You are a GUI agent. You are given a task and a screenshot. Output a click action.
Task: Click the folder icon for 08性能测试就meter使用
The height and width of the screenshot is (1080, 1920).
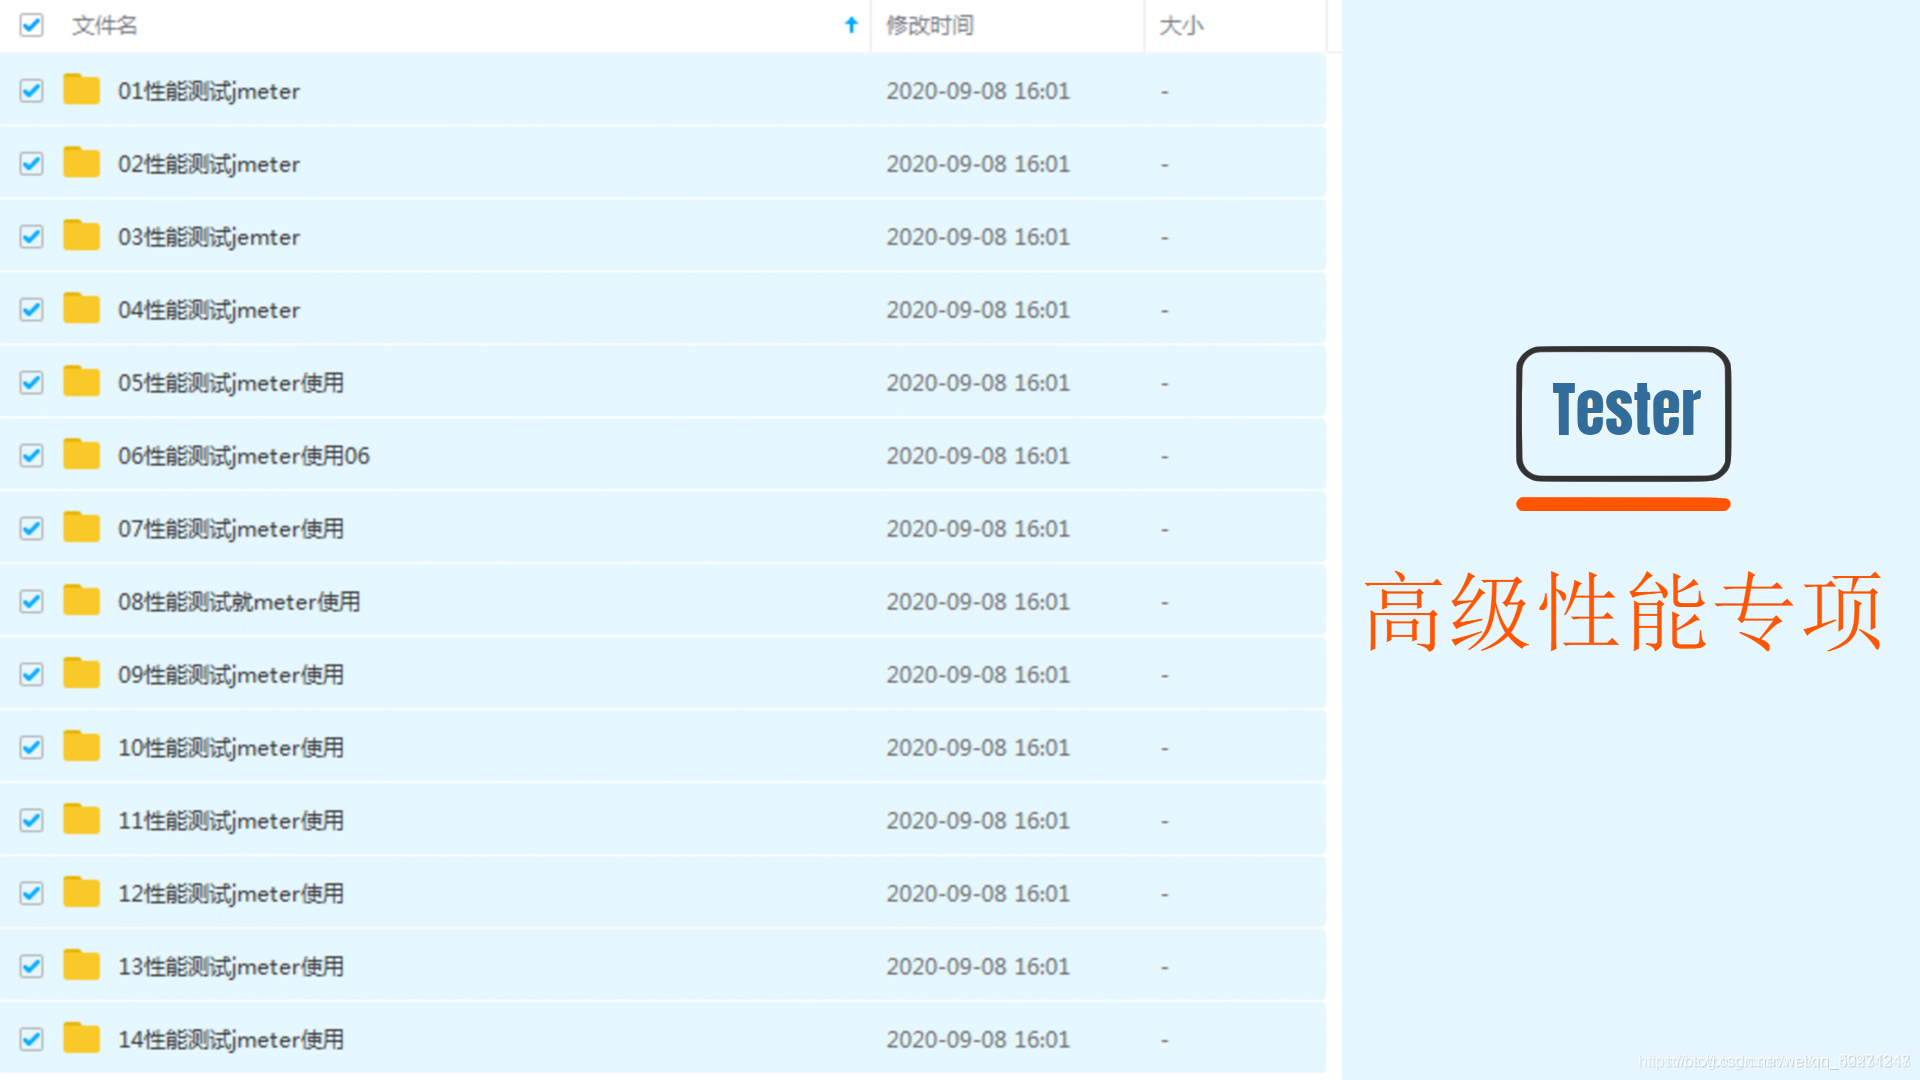tap(81, 601)
